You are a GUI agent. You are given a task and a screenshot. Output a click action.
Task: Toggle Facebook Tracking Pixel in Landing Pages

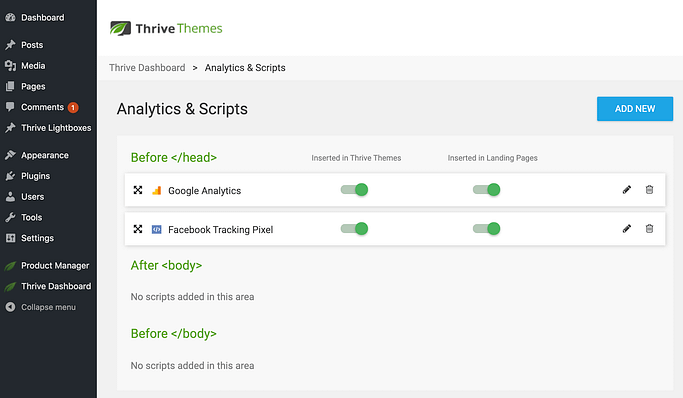click(487, 229)
